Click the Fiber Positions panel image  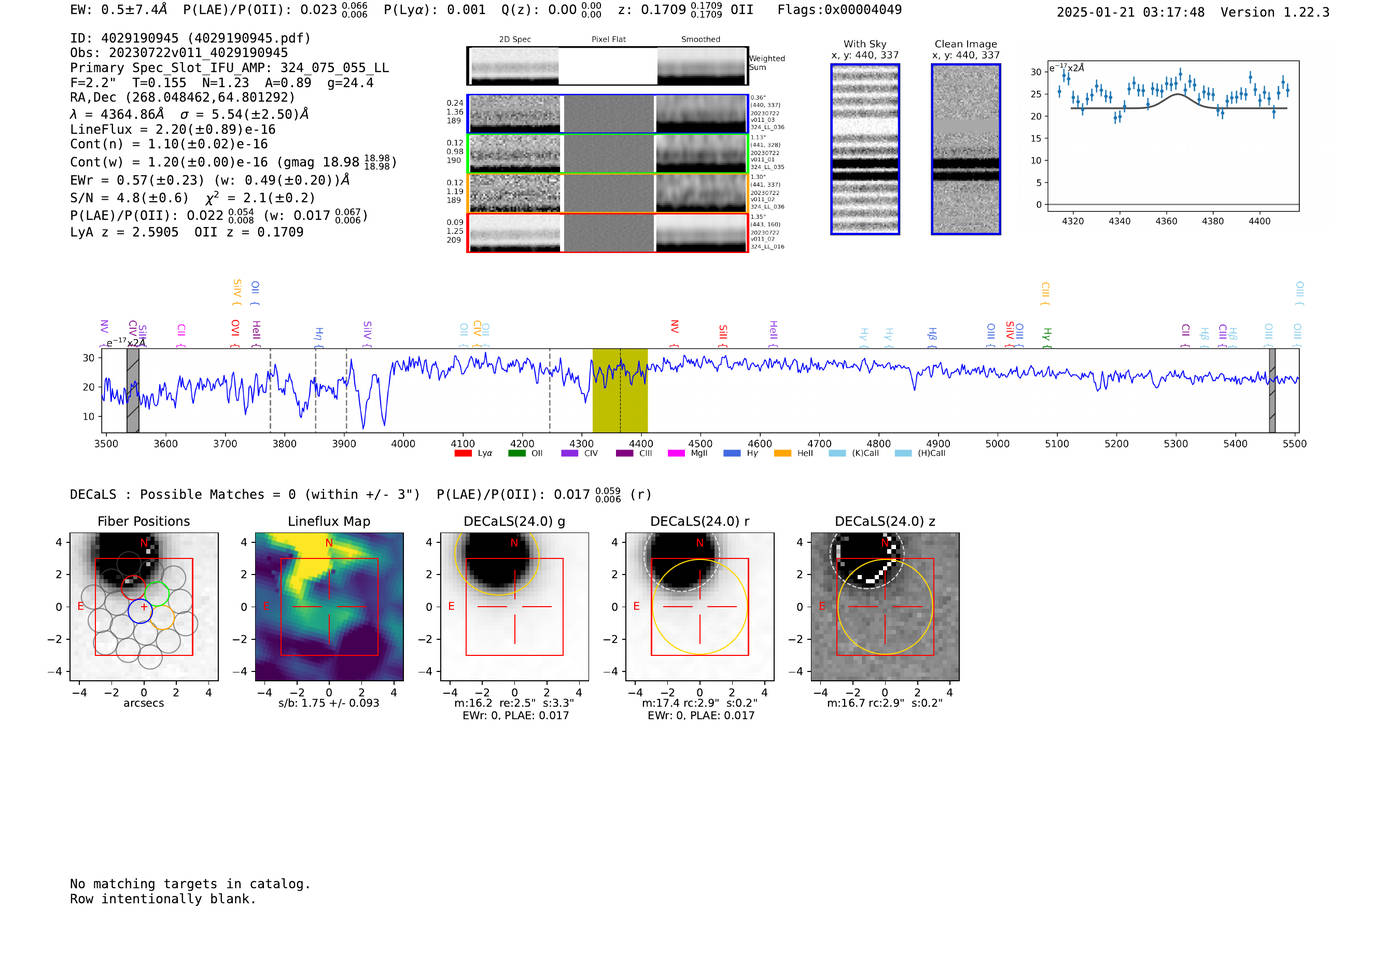[144, 607]
